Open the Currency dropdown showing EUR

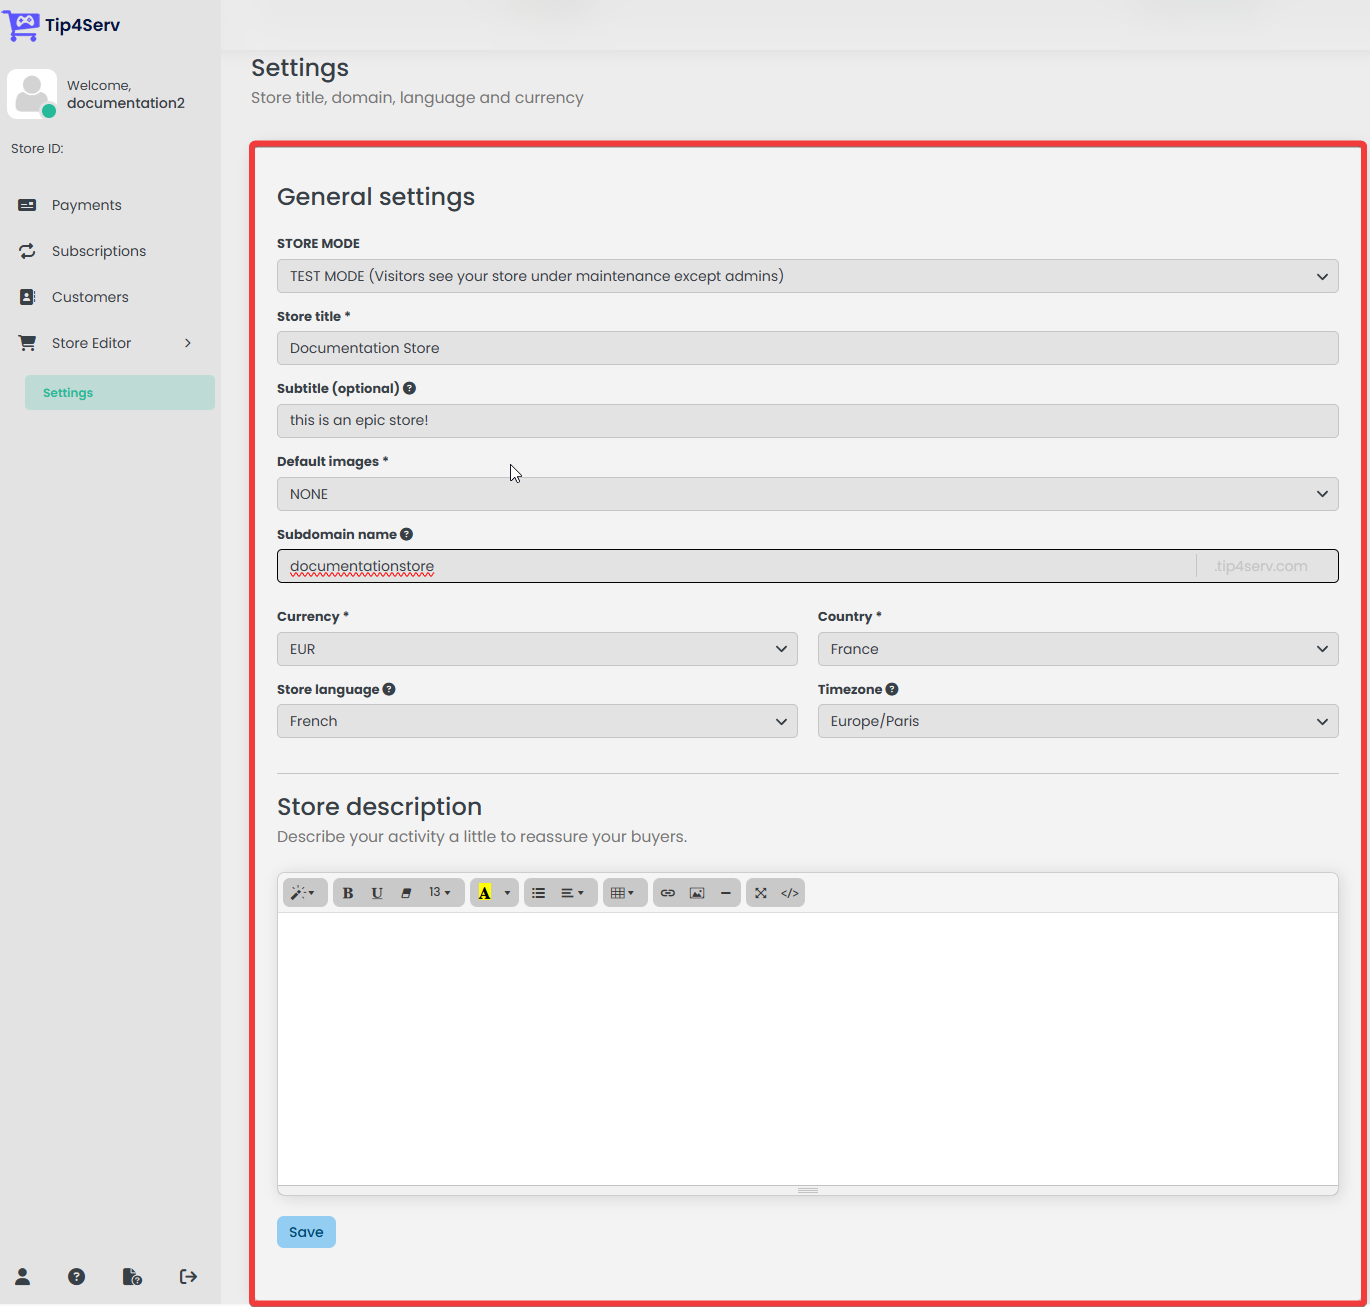pos(537,649)
